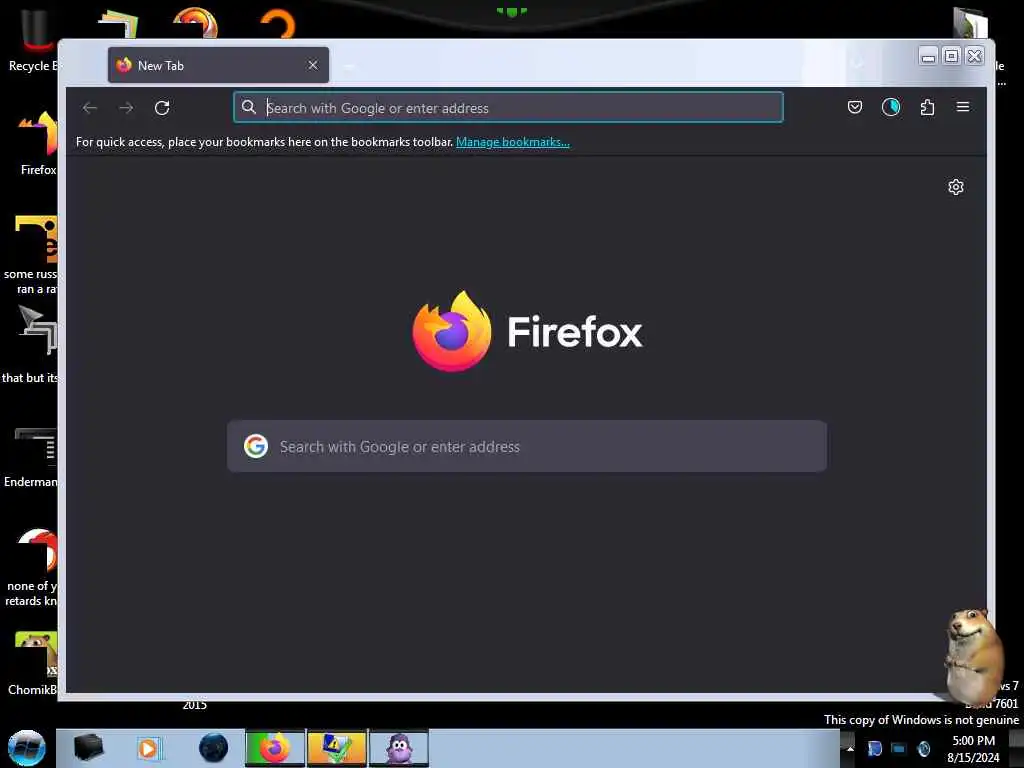Open the Windows Start orb
This screenshot has width=1024, height=768.
pos(27,748)
